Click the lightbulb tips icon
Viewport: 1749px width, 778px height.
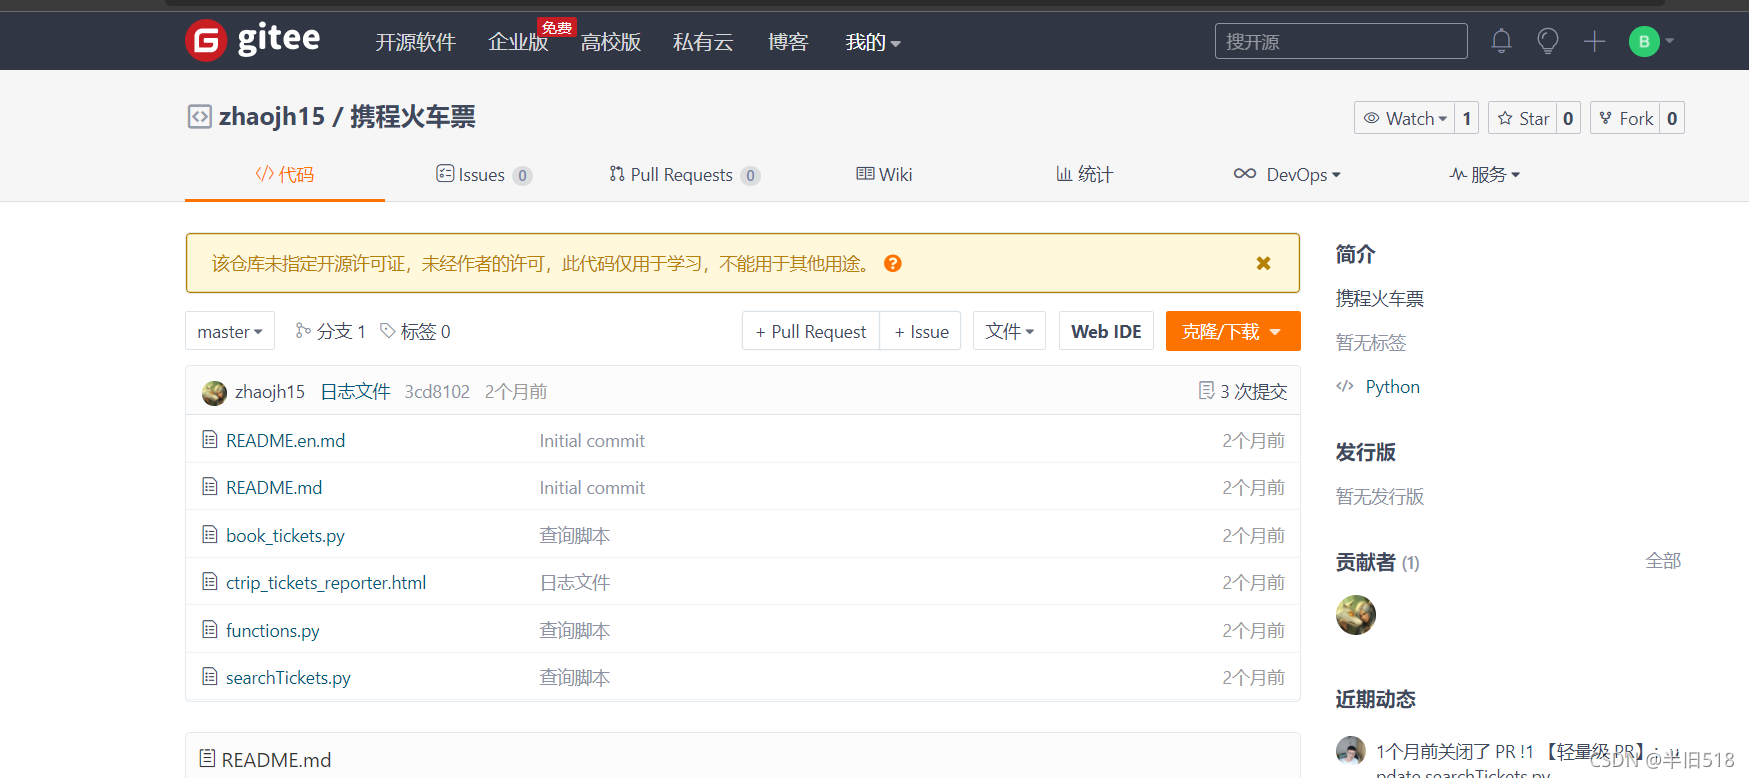click(1548, 41)
